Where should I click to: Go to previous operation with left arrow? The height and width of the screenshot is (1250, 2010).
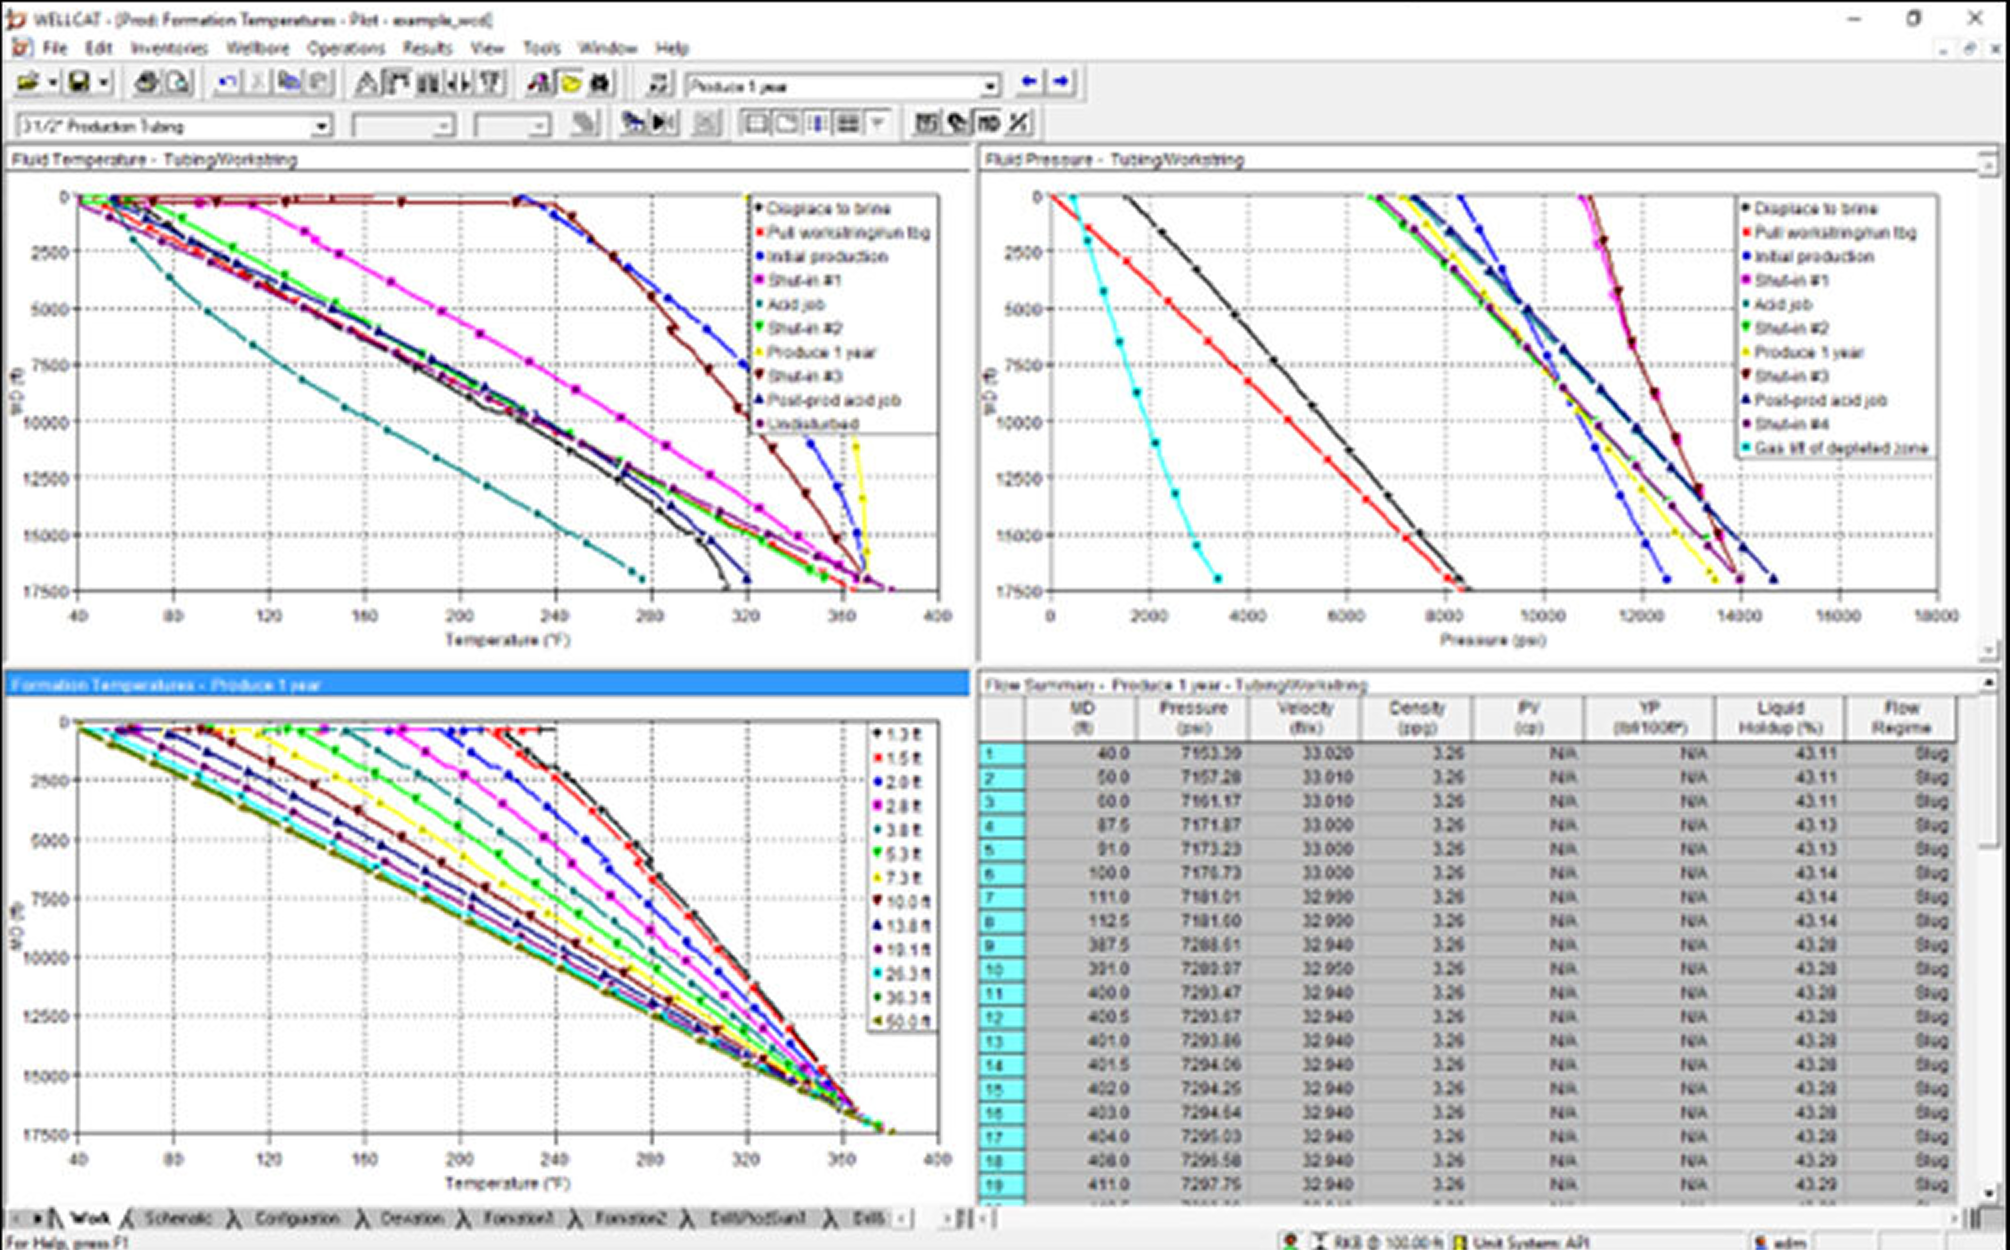pos(1030,83)
